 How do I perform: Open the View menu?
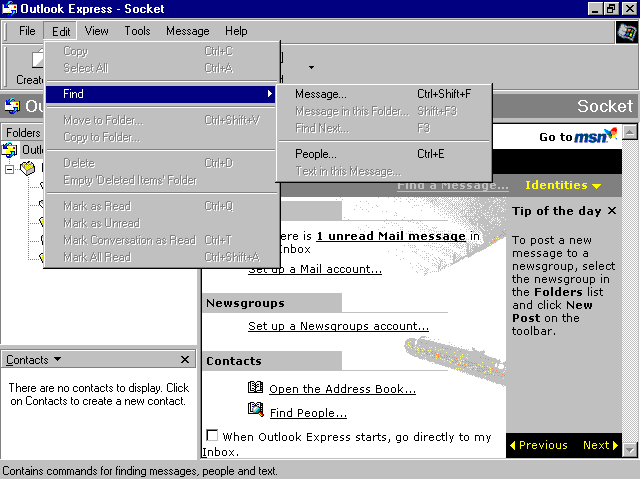tap(96, 31)
